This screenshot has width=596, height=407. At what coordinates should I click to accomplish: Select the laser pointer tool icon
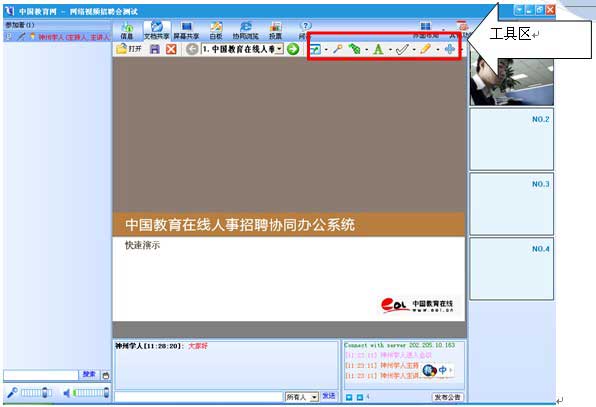tap(338, 49)
